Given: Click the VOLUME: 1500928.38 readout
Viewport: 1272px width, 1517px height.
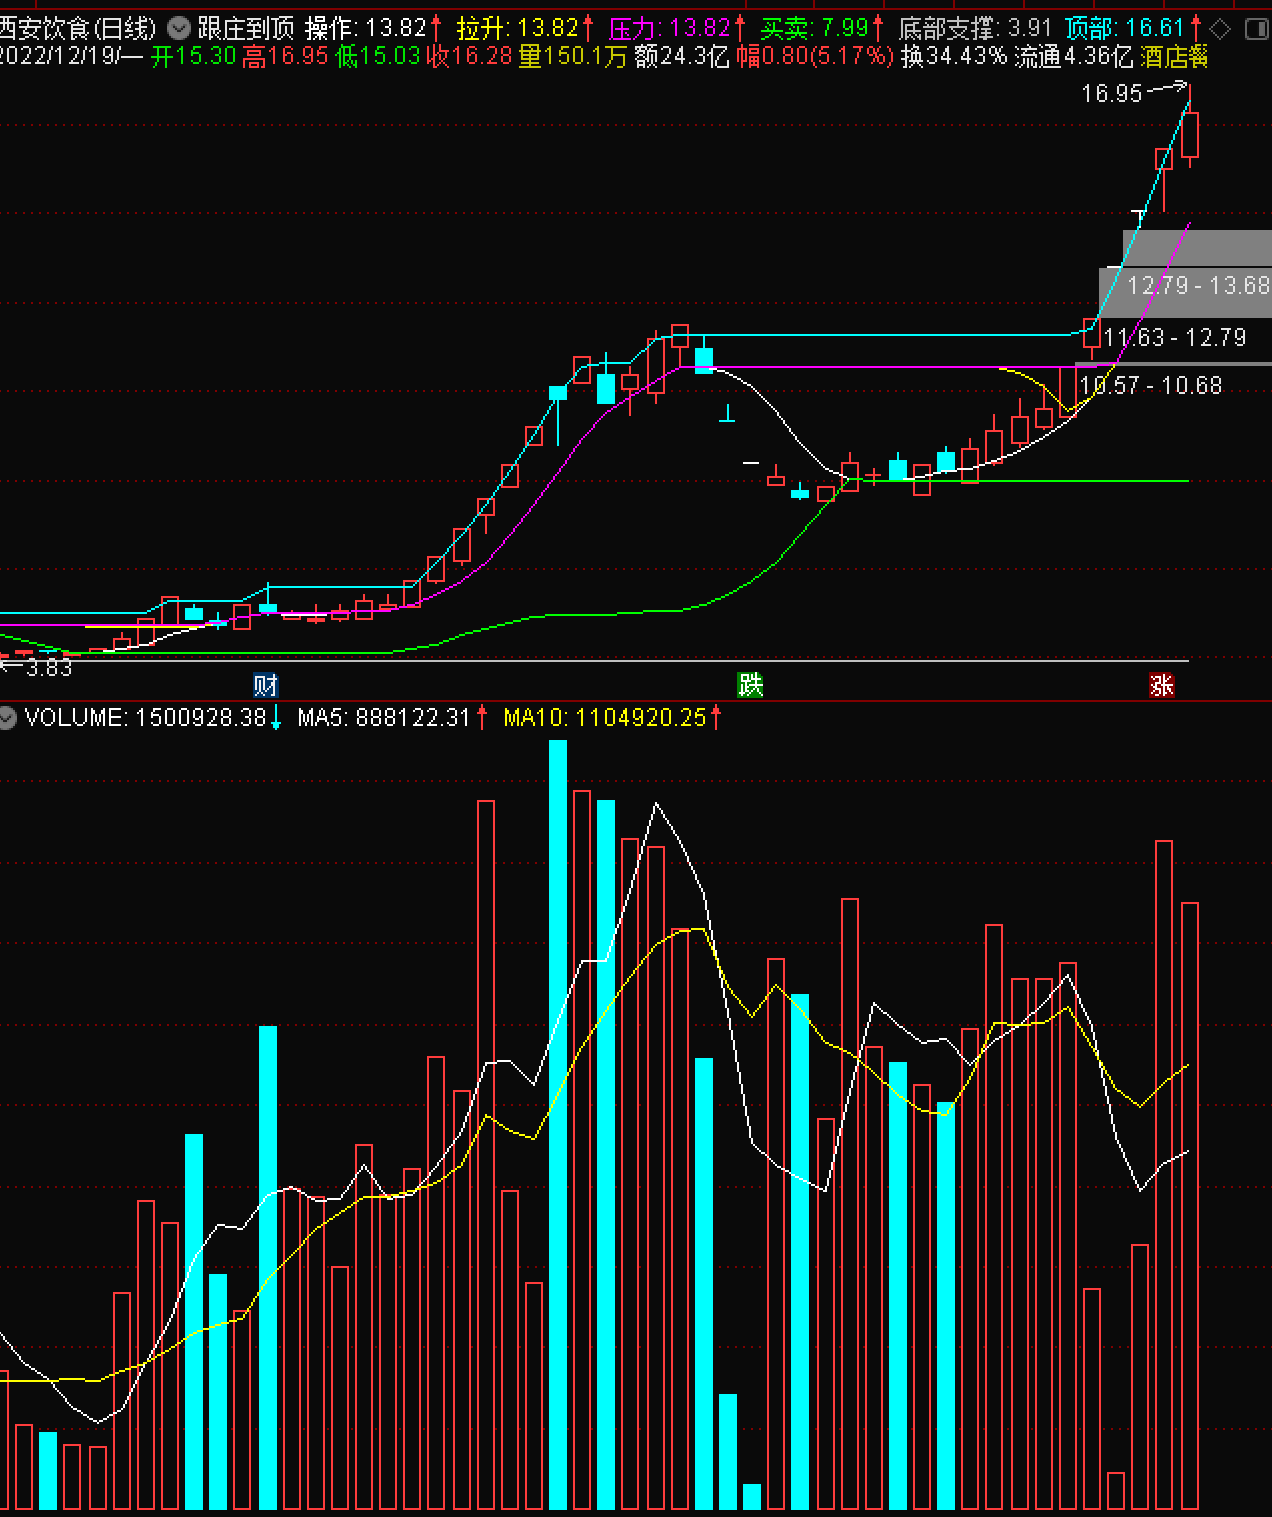Looking at the screenshot, I should point(146,717).
